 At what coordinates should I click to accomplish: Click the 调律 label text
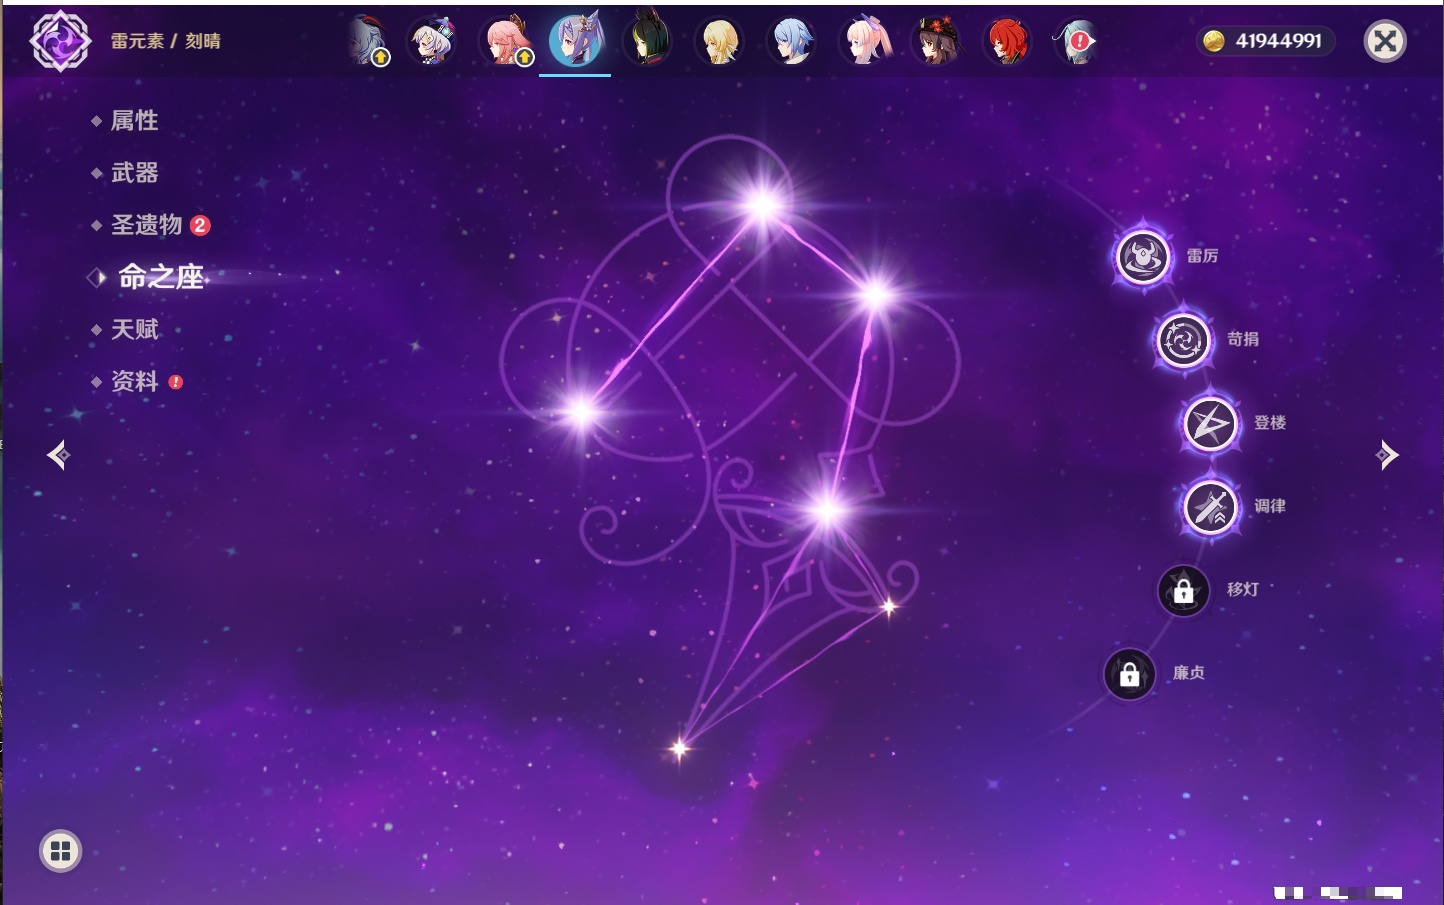(x=1270, y=506)
